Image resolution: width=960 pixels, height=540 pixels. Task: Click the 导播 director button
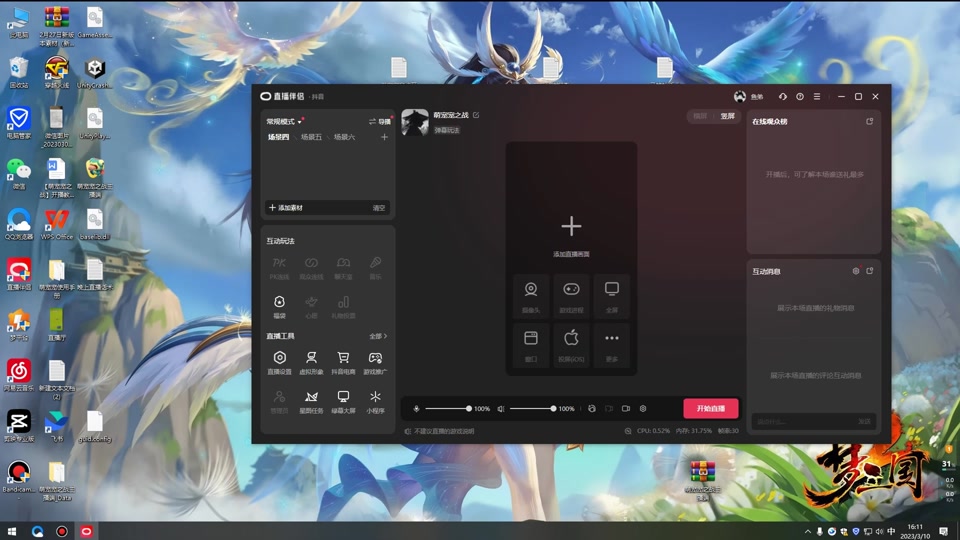[x=380, y=121]
